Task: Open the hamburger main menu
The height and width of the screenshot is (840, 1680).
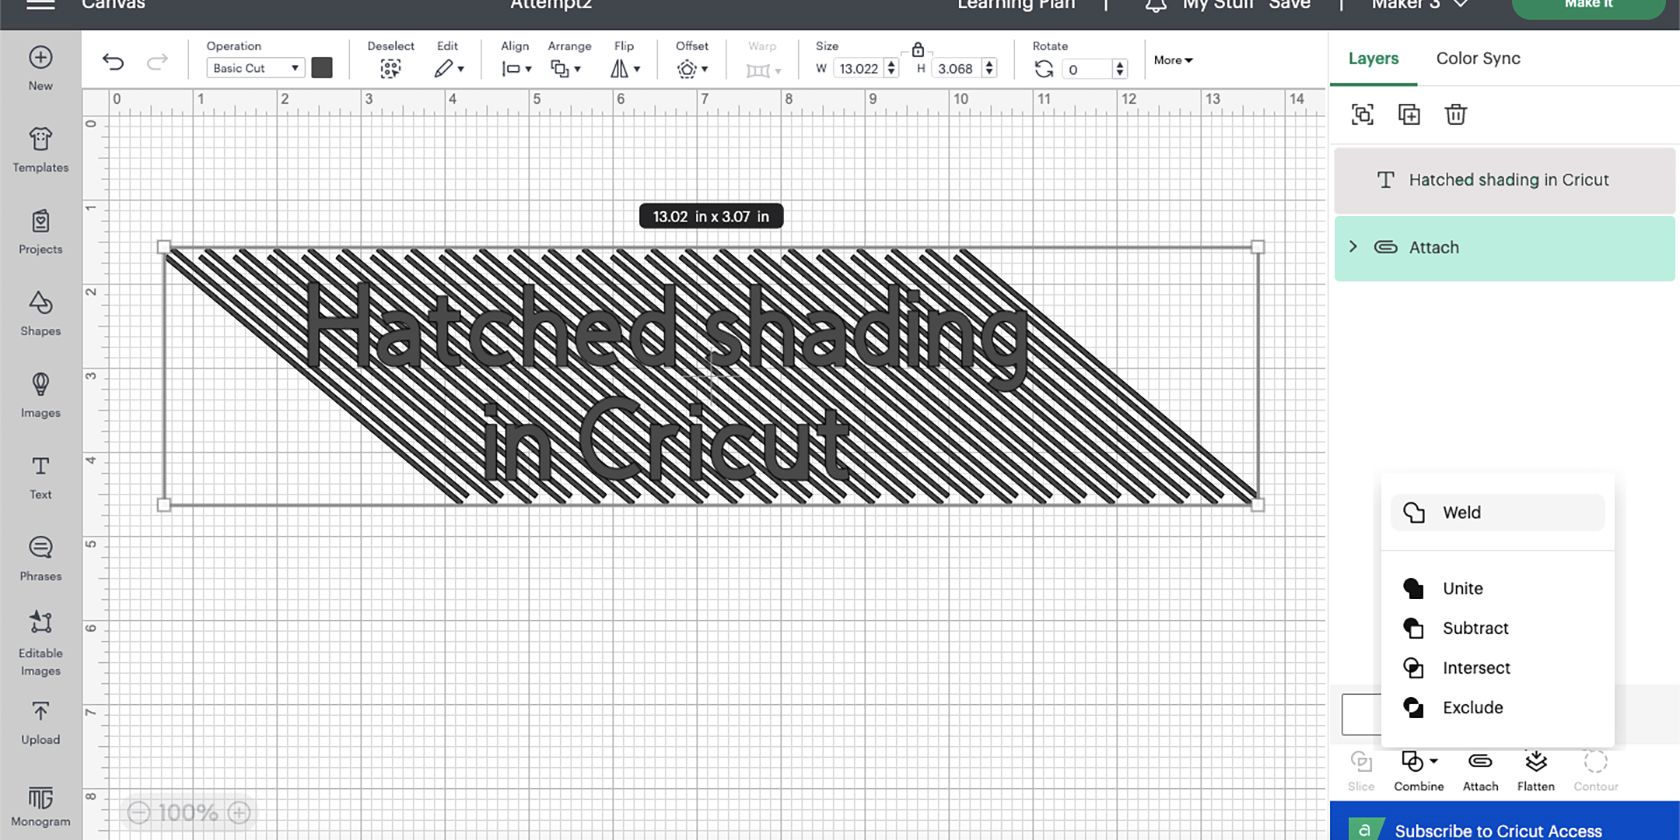Action: pyautogui.click(x=40, y=5)
